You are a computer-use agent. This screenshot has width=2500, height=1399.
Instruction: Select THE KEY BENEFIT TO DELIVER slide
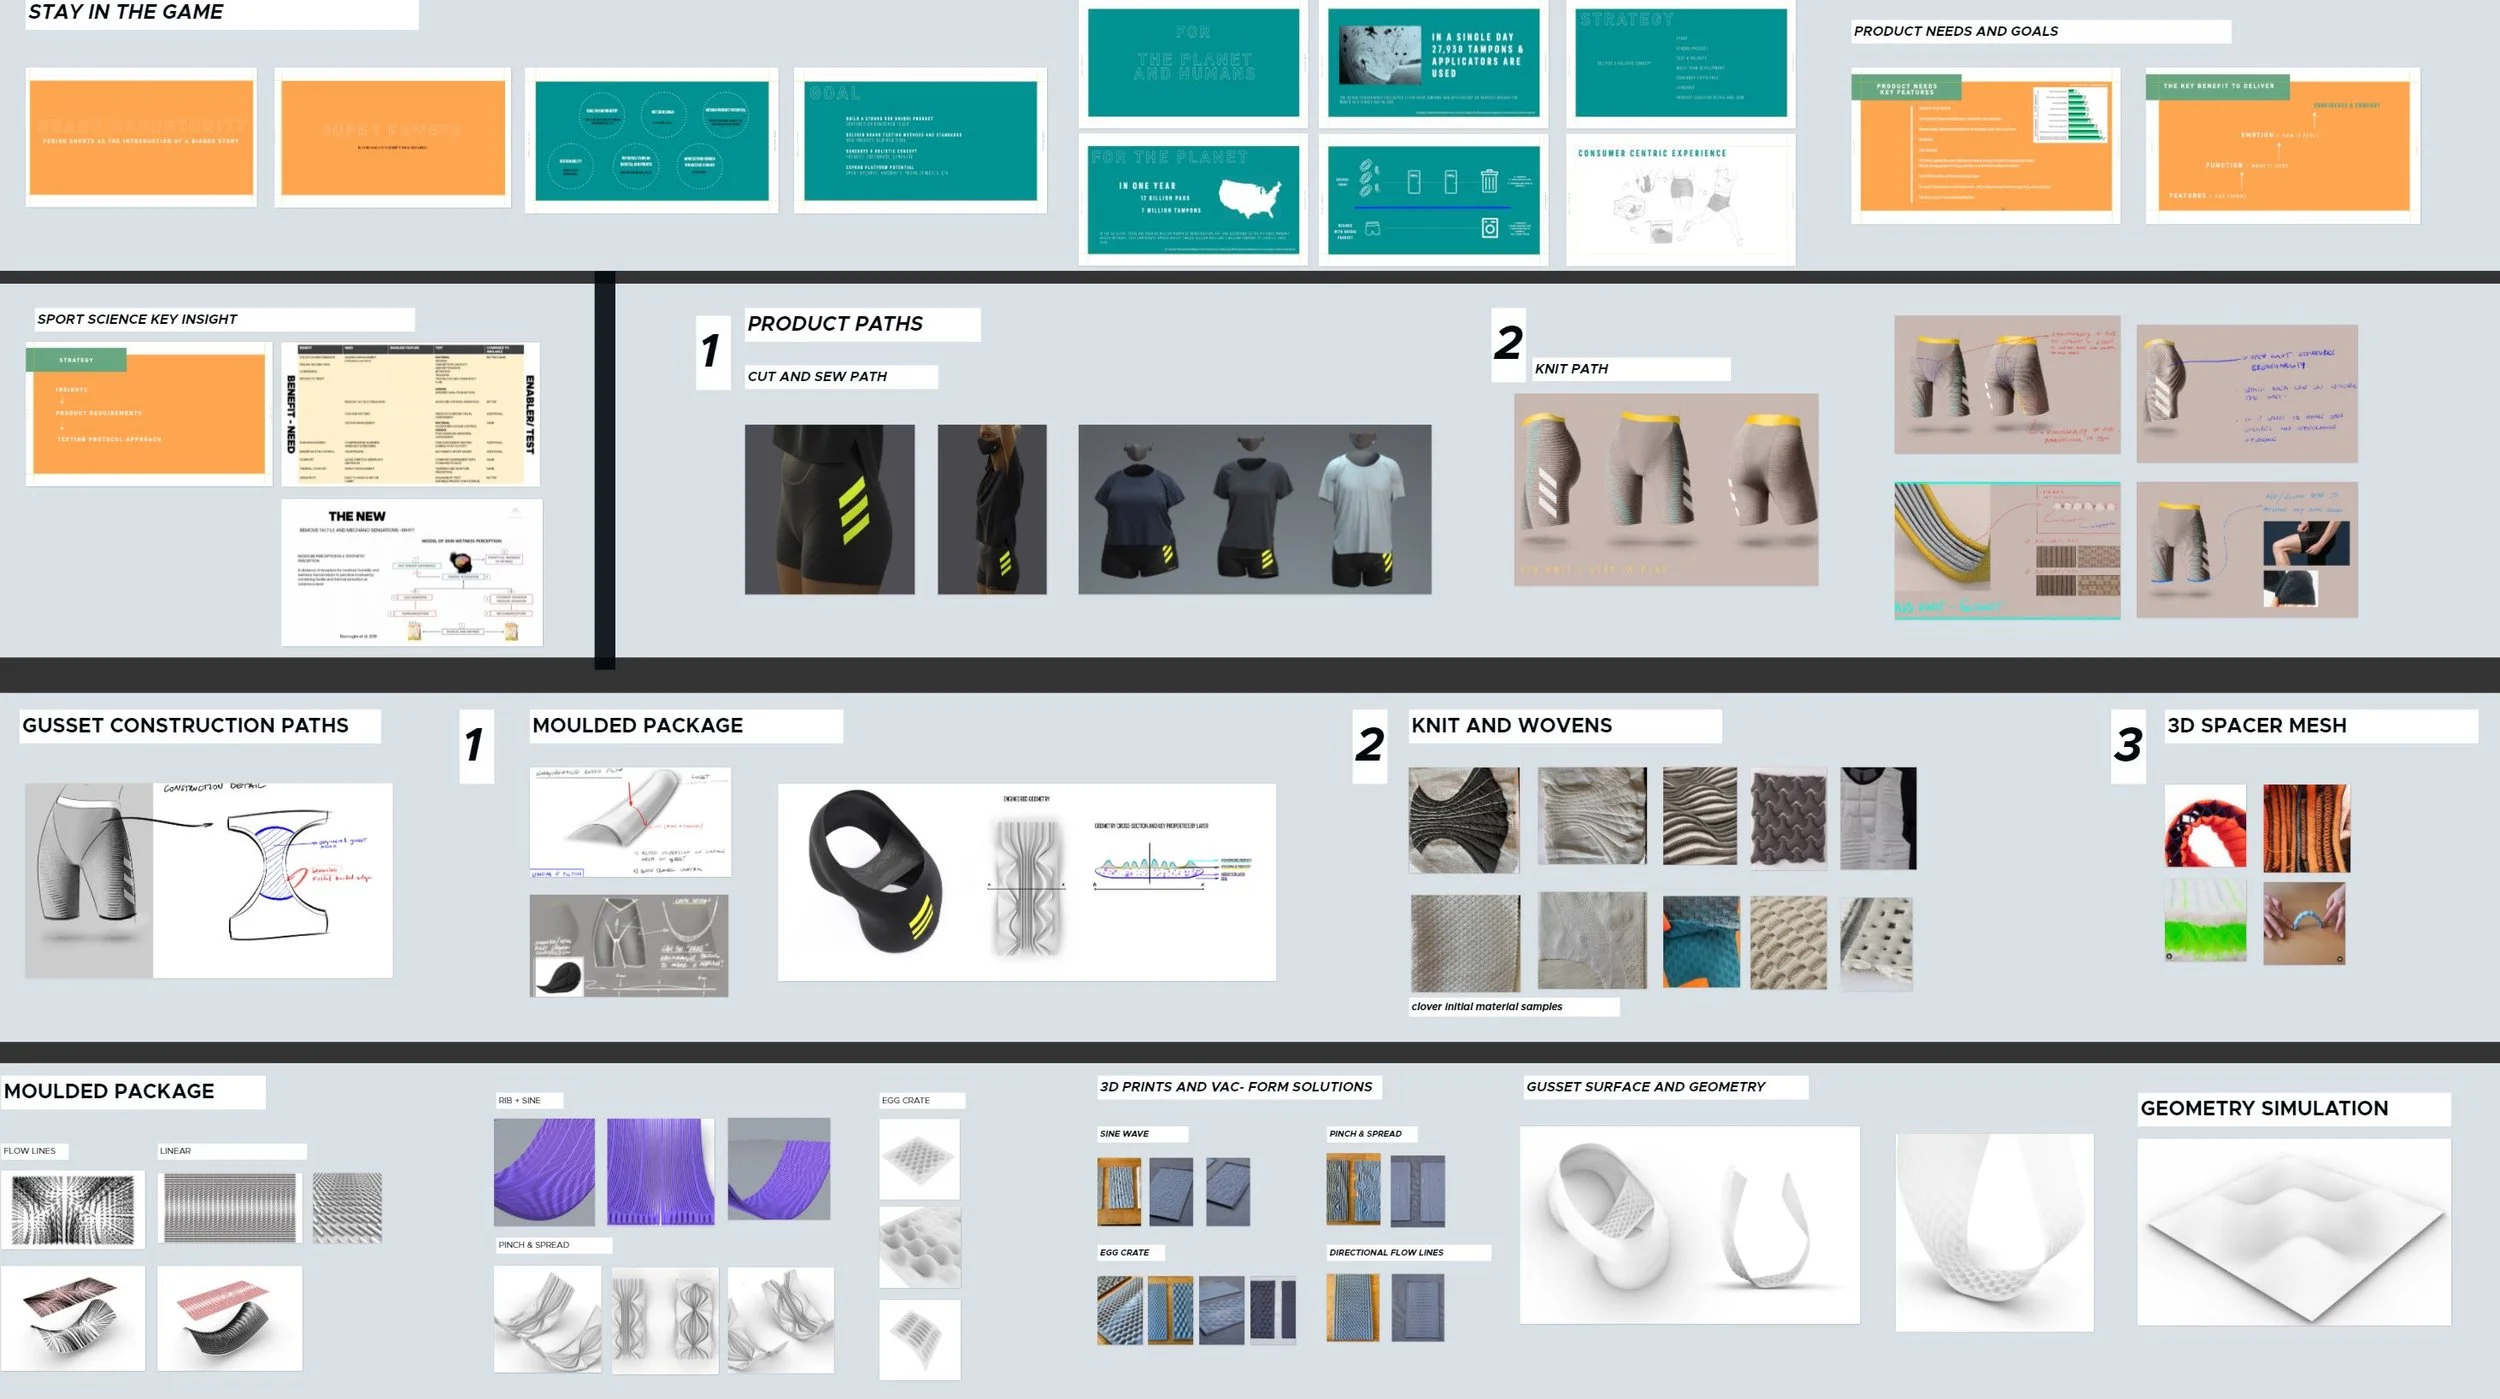(x=2282, y=145)
